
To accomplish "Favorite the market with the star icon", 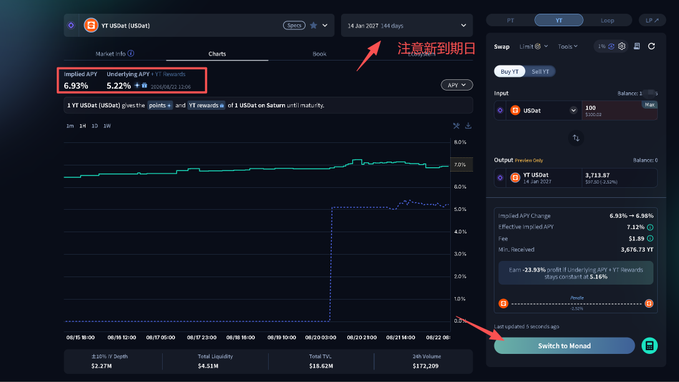I will click(x=314, y=26).
